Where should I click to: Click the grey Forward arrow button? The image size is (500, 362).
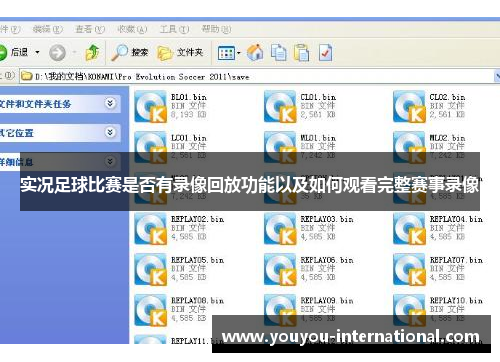coord(57,53)
